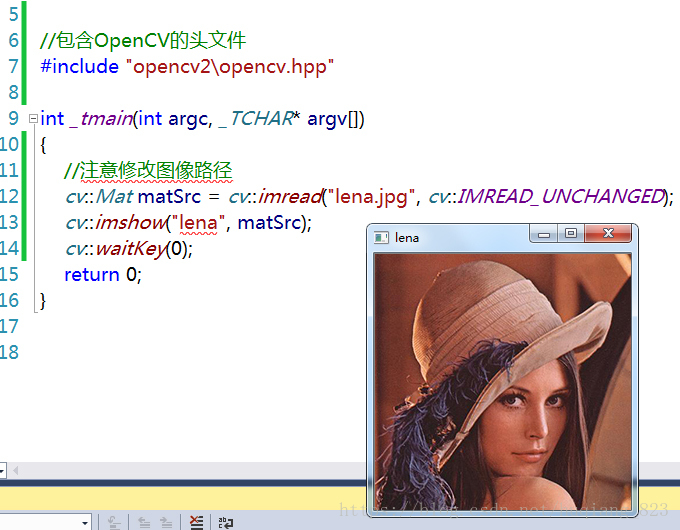Image resolution: width=680 pixels, height=530 pixels.
Task: Click the lena window app icon
Action: pyautogui.click(x=381, y=238)
